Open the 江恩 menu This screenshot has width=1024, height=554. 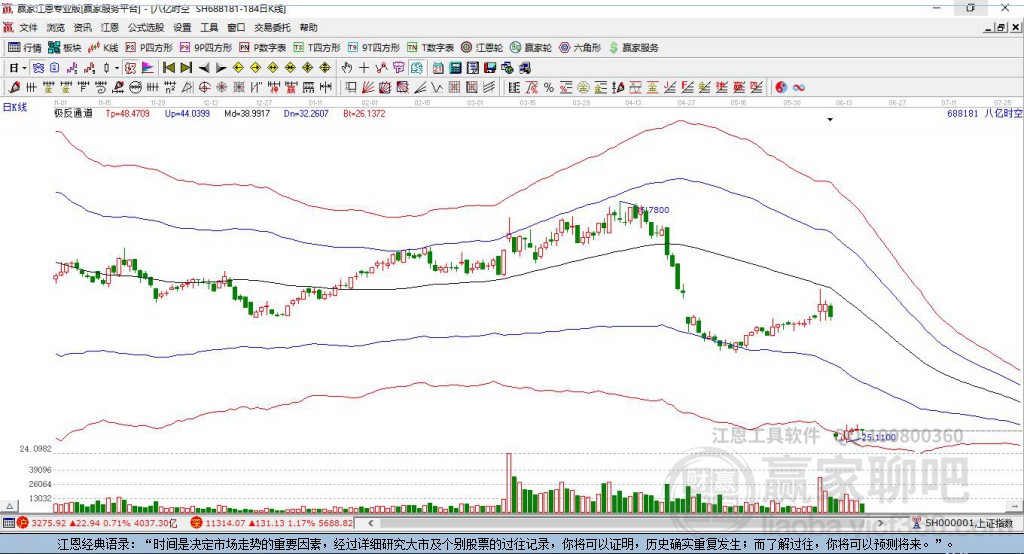pos(110,27)
